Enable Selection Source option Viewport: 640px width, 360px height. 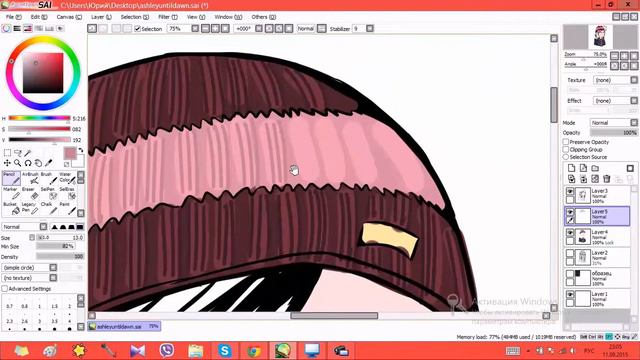click(566, 157)
